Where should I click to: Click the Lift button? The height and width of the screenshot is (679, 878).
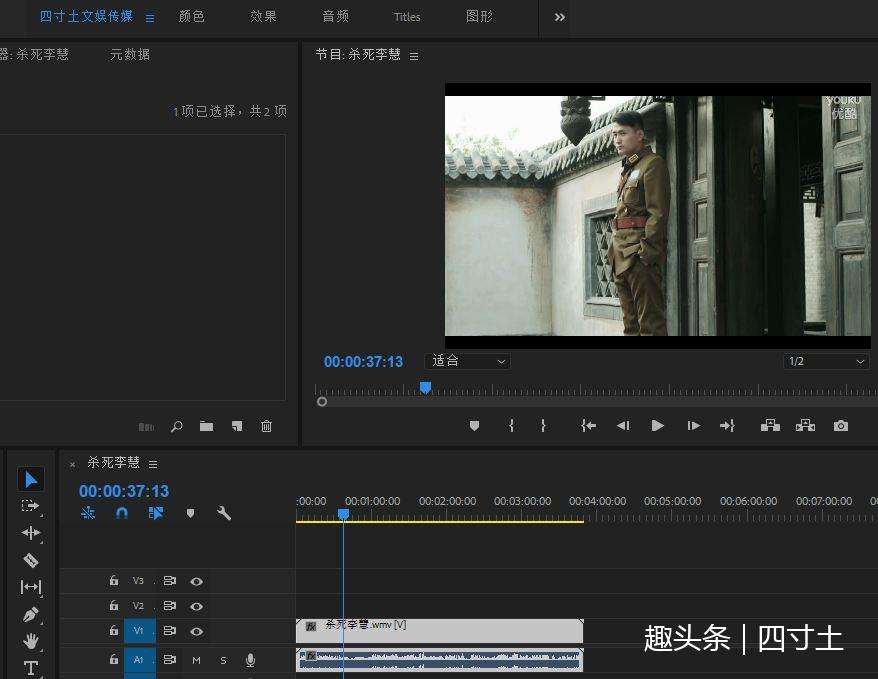click(x=770, y=425)
